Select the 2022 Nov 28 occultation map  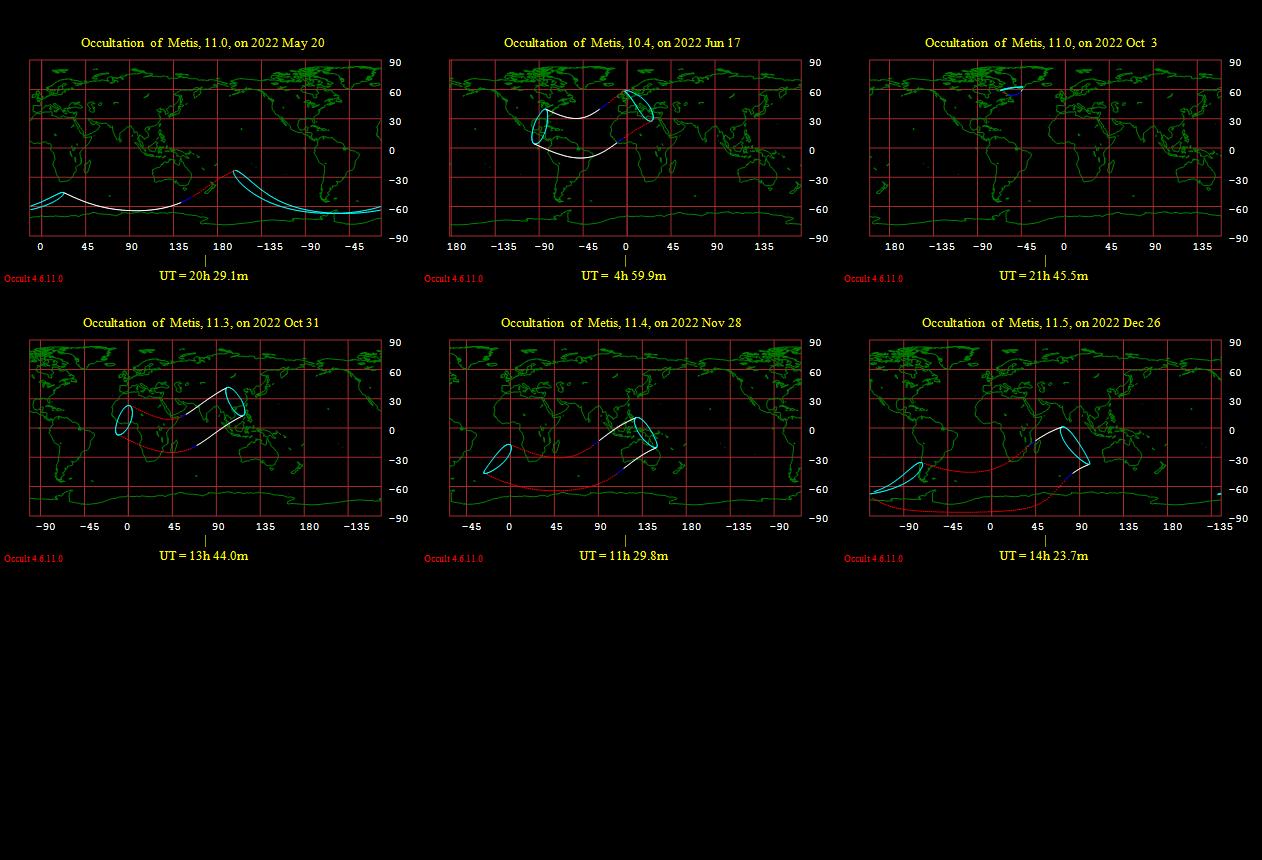[x=625, y=428]
